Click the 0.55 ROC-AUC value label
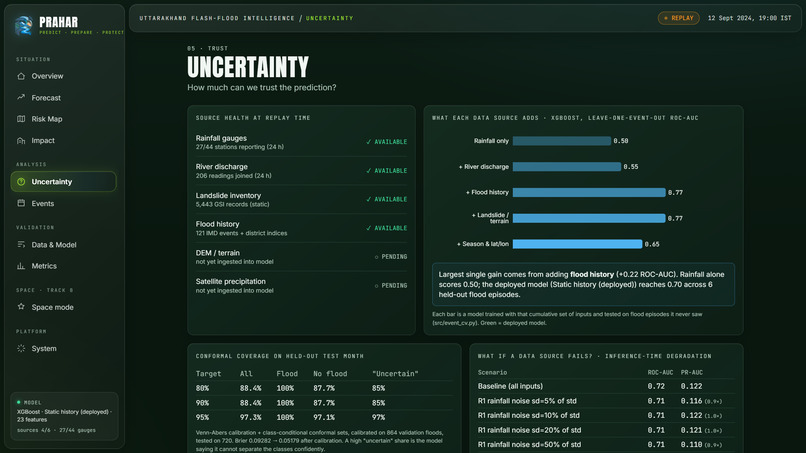This screenshot has height=453, width=806. point(631,167)
